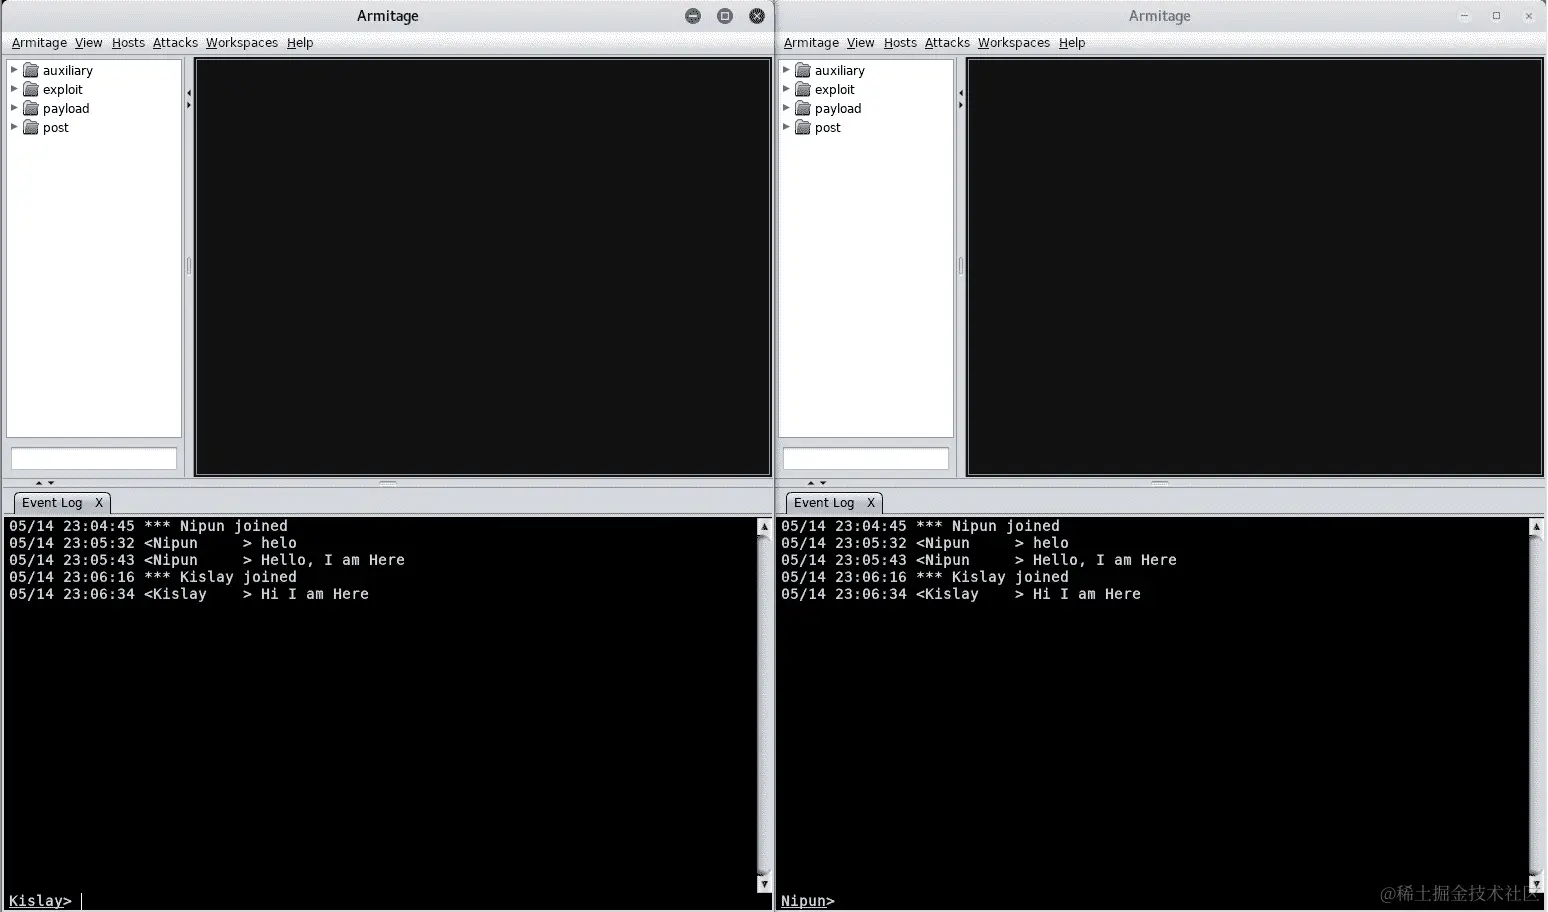Open Help menu in left window
This screenshot has width=1548, height=912.
tap(300, 43)
